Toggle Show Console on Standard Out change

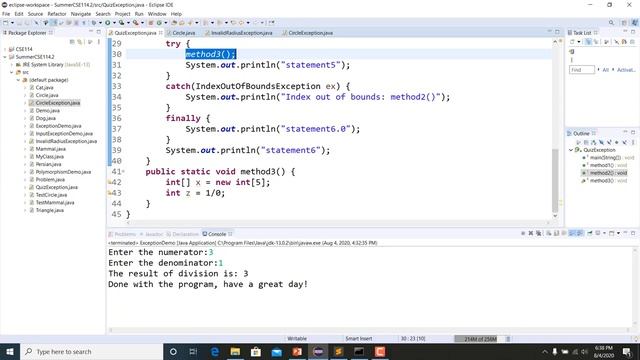[571, 233]
